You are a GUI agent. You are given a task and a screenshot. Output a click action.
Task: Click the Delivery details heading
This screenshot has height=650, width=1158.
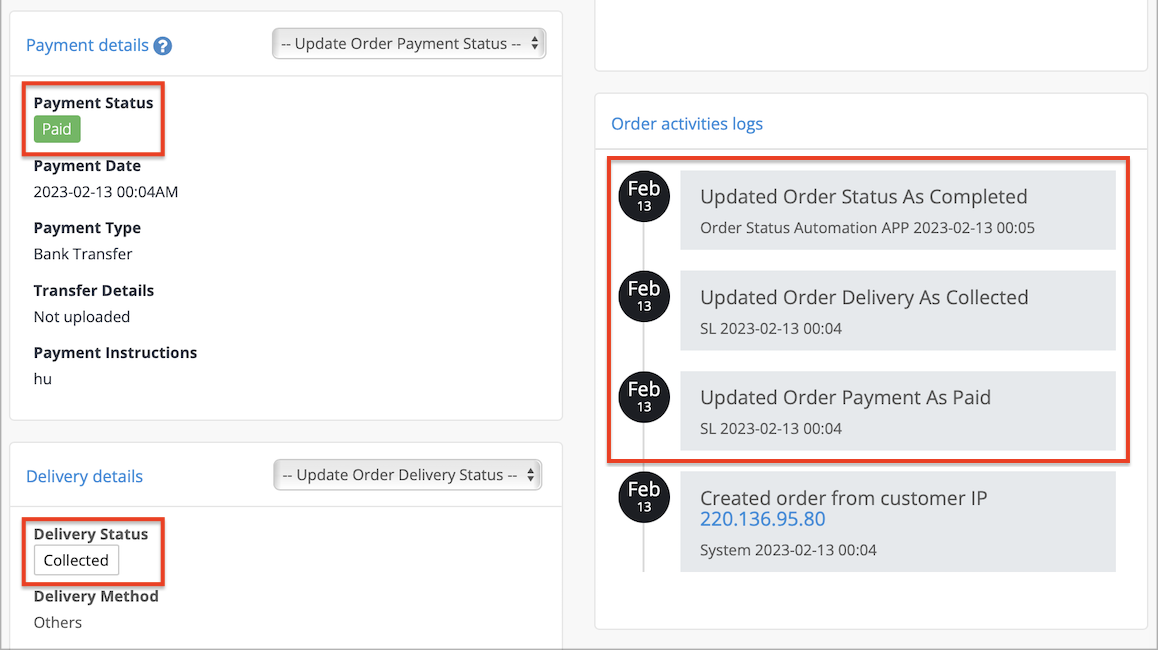[x=84, y=476]
